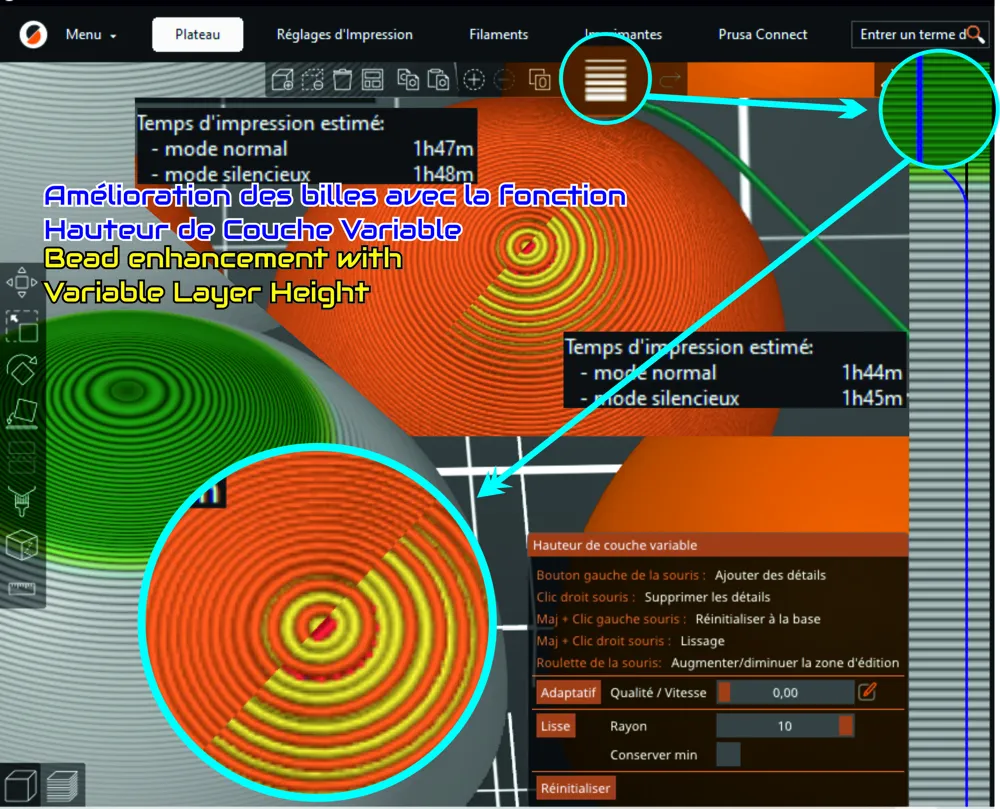Select the Cut tool in left sidebar

(x=22, y=457)
